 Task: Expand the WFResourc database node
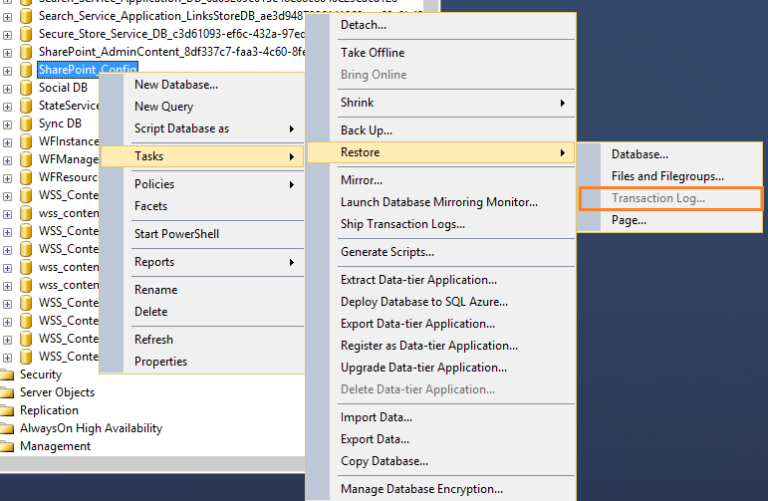pos(7,178)
